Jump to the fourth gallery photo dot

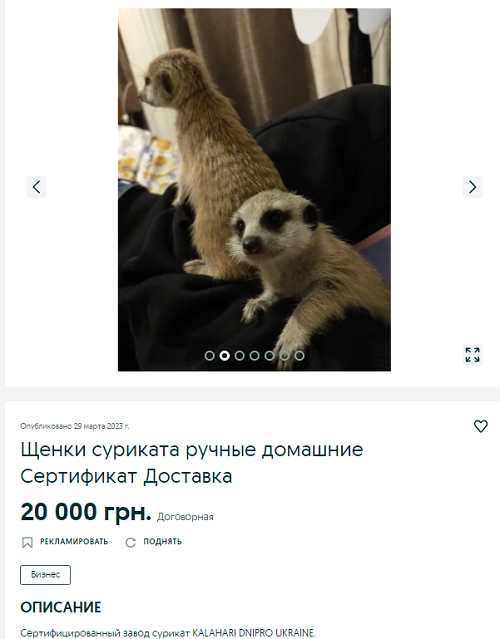tap(254, 356)
